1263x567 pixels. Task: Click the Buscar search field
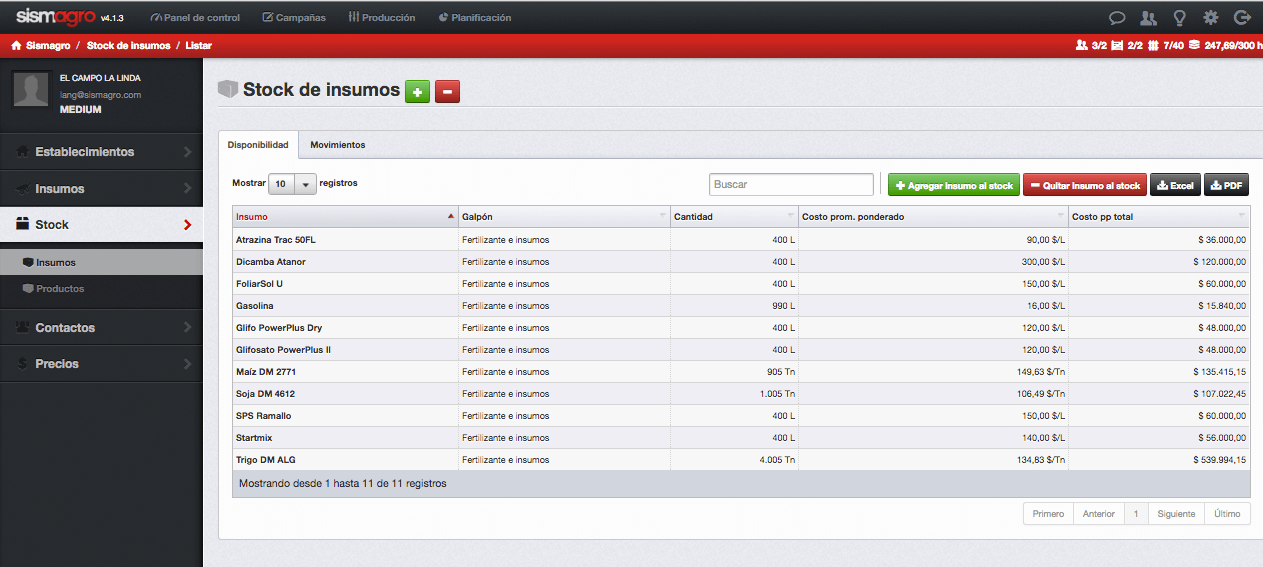click(x=791, y=185)
